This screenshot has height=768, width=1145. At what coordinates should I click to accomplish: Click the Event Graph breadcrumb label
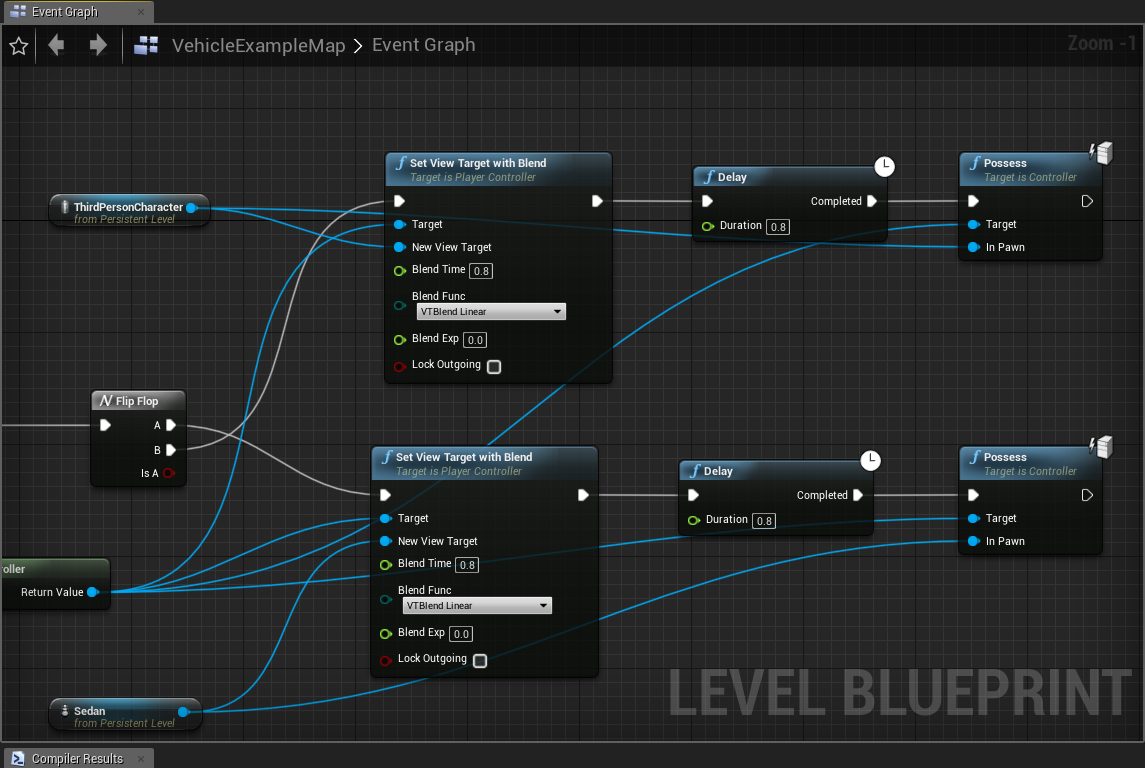tap(423, 45)
